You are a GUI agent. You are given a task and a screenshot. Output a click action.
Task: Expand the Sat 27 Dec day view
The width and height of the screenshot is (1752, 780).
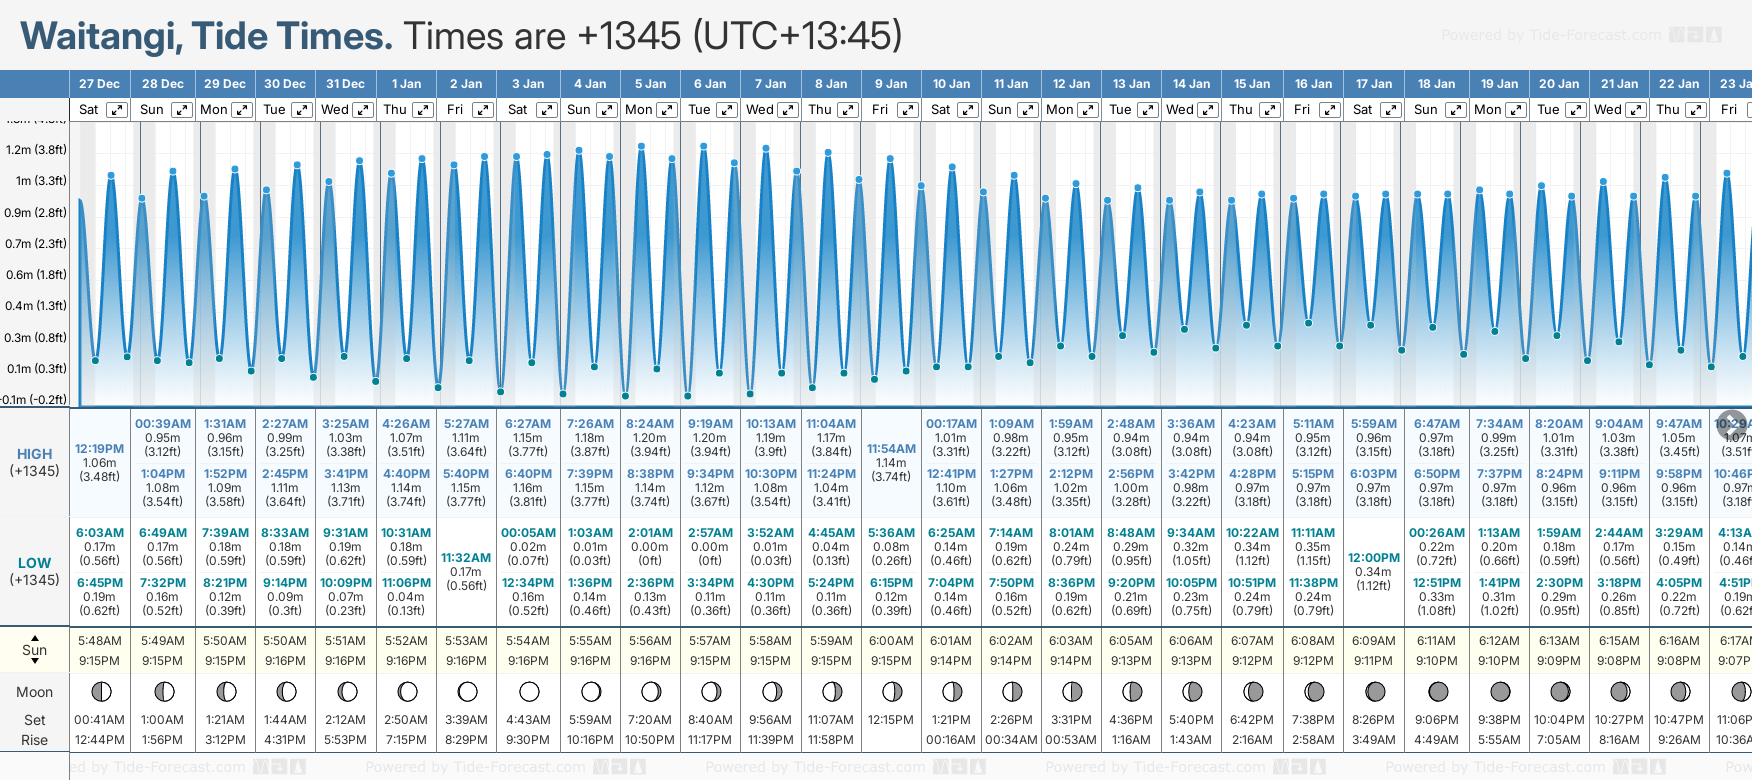117,110
